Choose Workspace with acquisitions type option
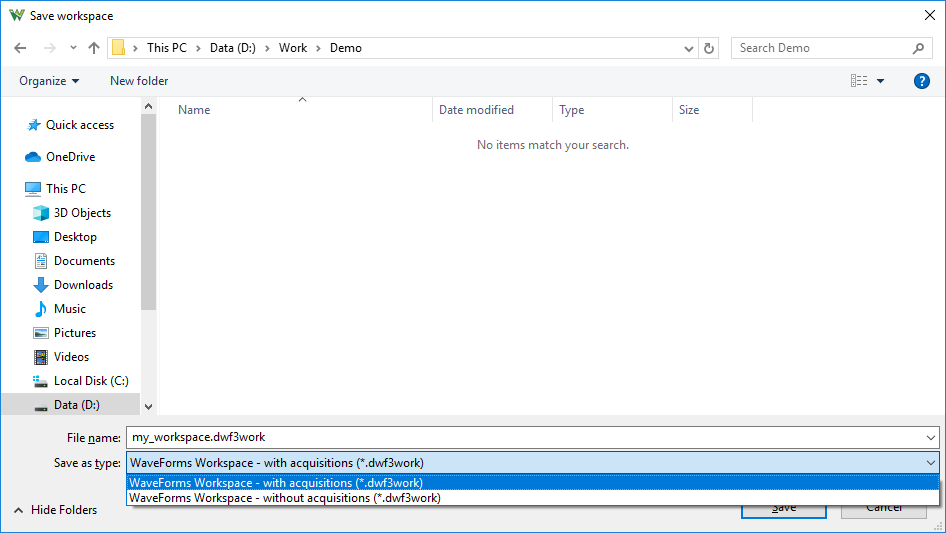Viewport: 946px width, 533px height. point(533,483)
